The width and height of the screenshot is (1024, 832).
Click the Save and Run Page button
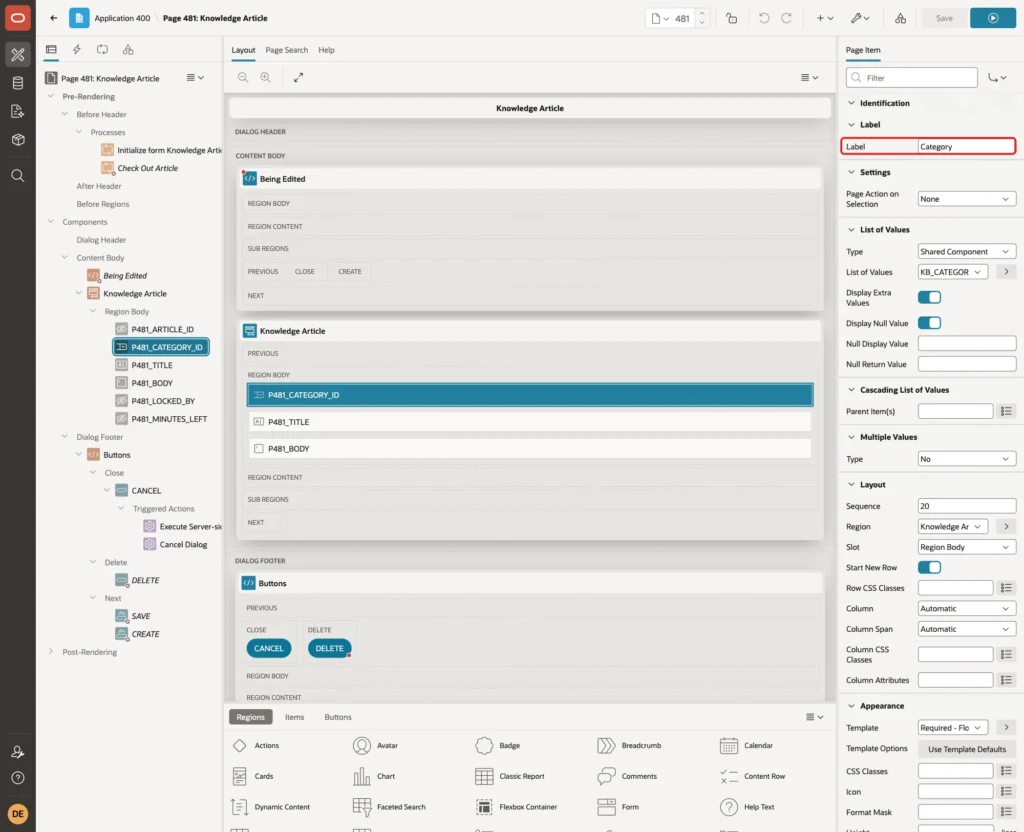(x=993, y=18)
